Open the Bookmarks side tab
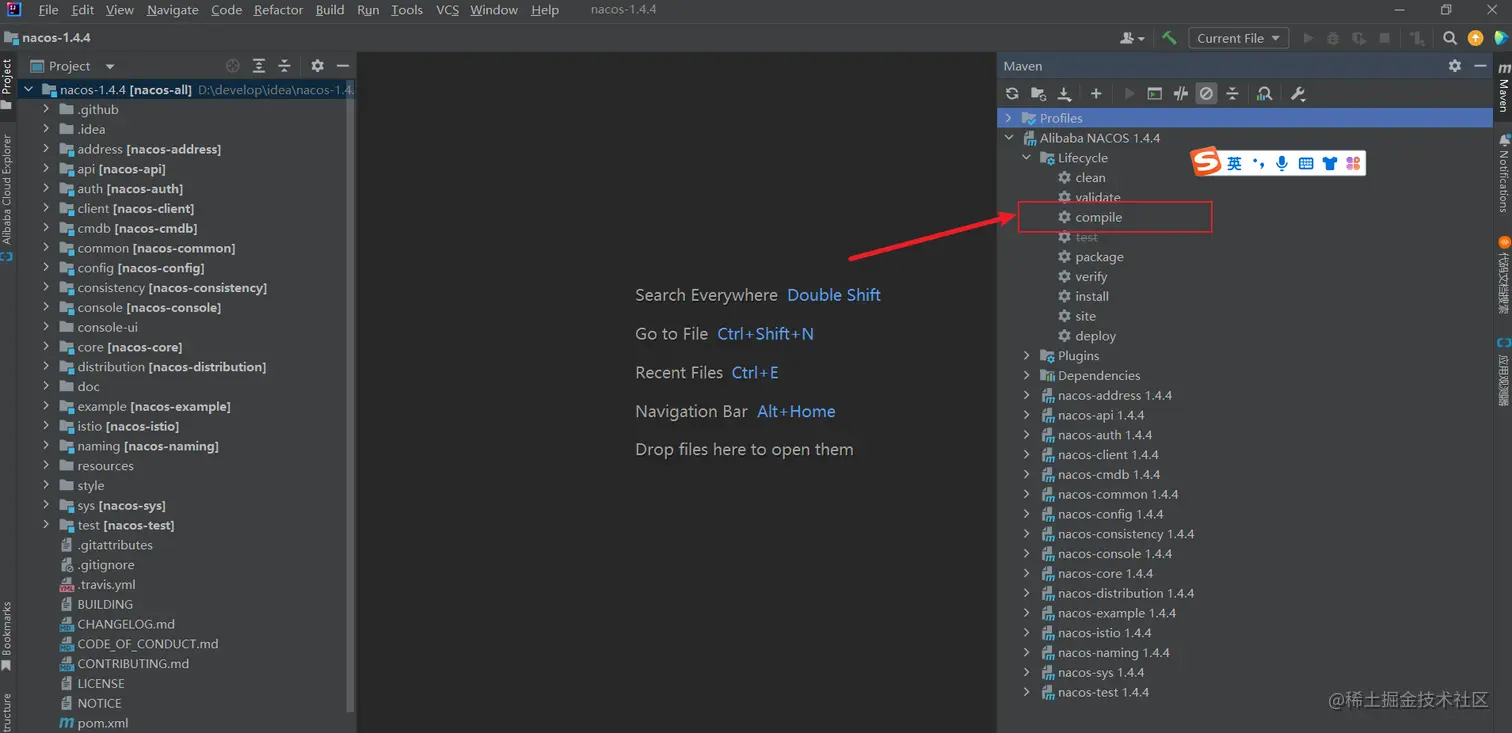Image resolution: width=1512 pixels, height=733 pixels. 7,635
